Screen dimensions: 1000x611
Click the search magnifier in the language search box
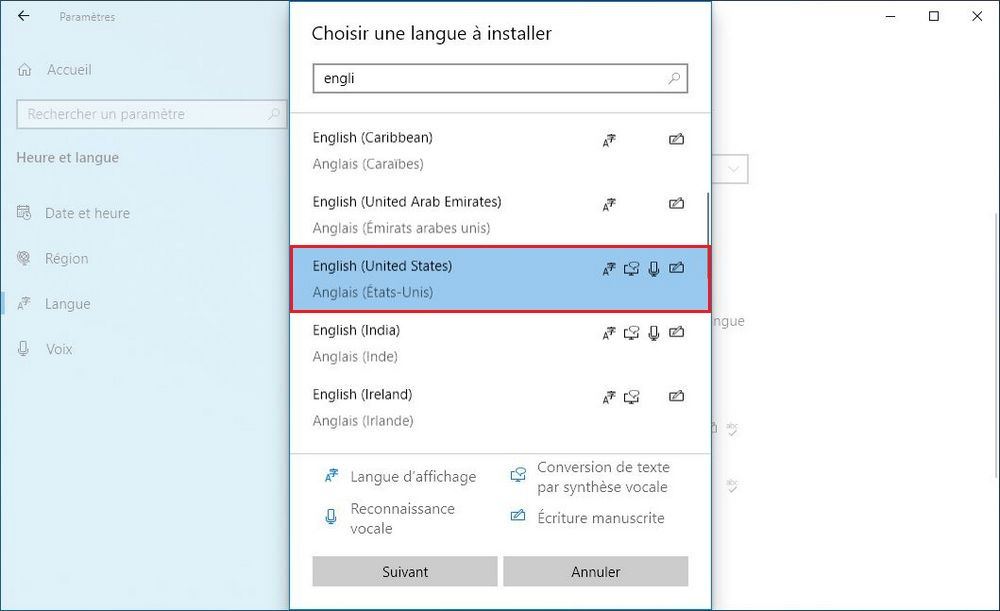pos(674,78)
